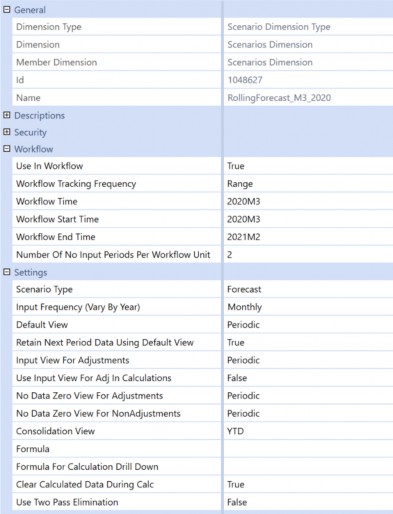
Task: Select the Workflow Start Time label
Action: click(57, 219)
